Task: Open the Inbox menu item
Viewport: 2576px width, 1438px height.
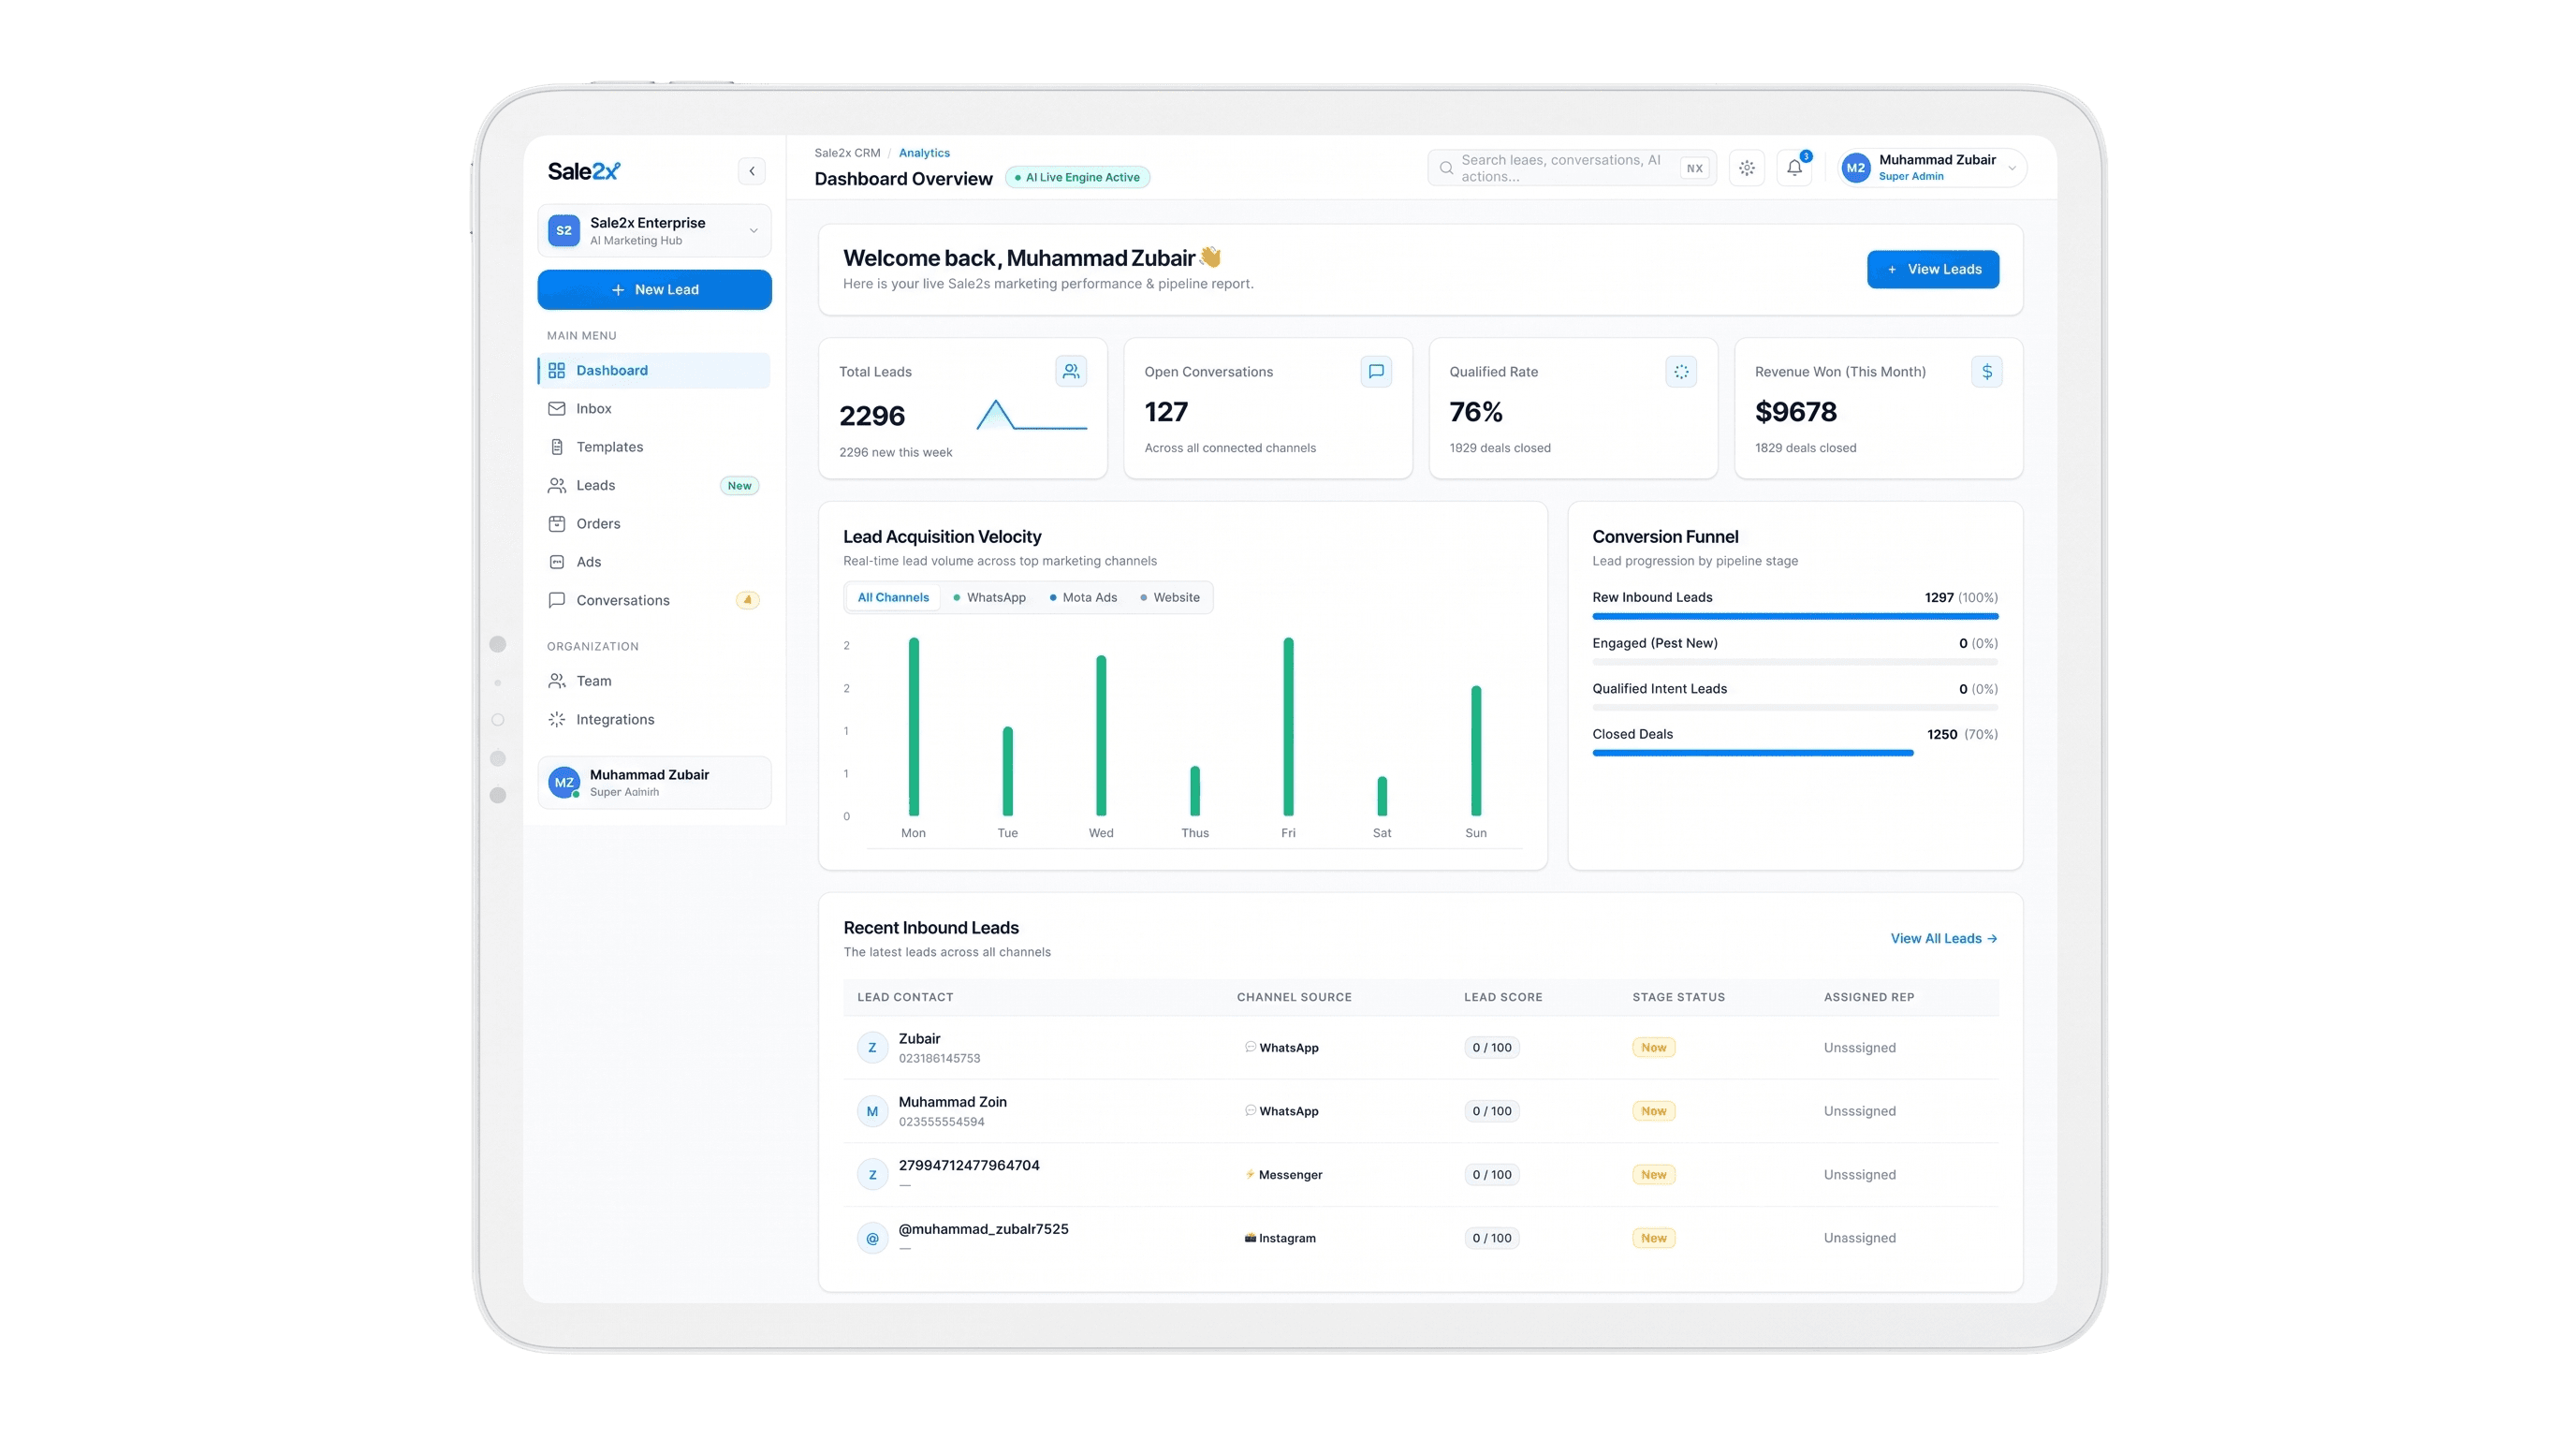Action: pyautogui.click(x=654, y=408)
